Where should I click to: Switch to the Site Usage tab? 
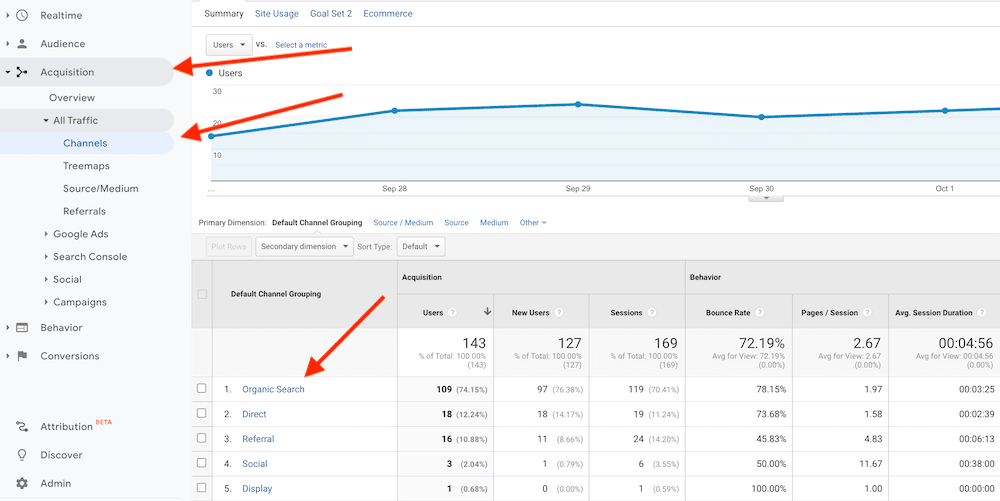[277, 13]
